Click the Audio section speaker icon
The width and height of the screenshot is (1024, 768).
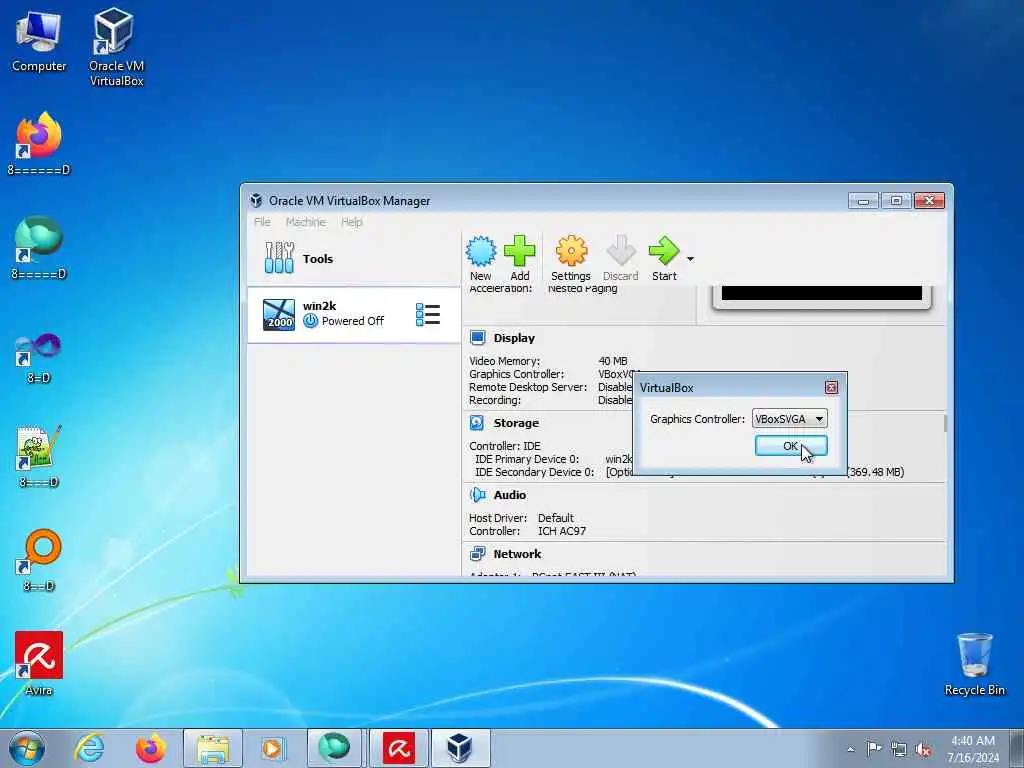477,494
